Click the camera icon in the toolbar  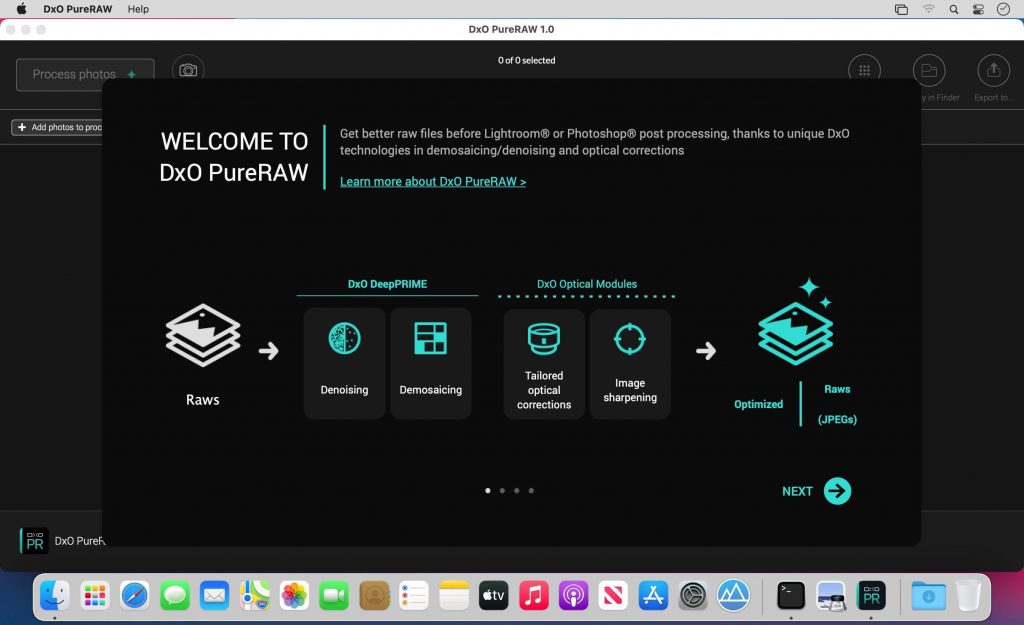pos(187,70)
